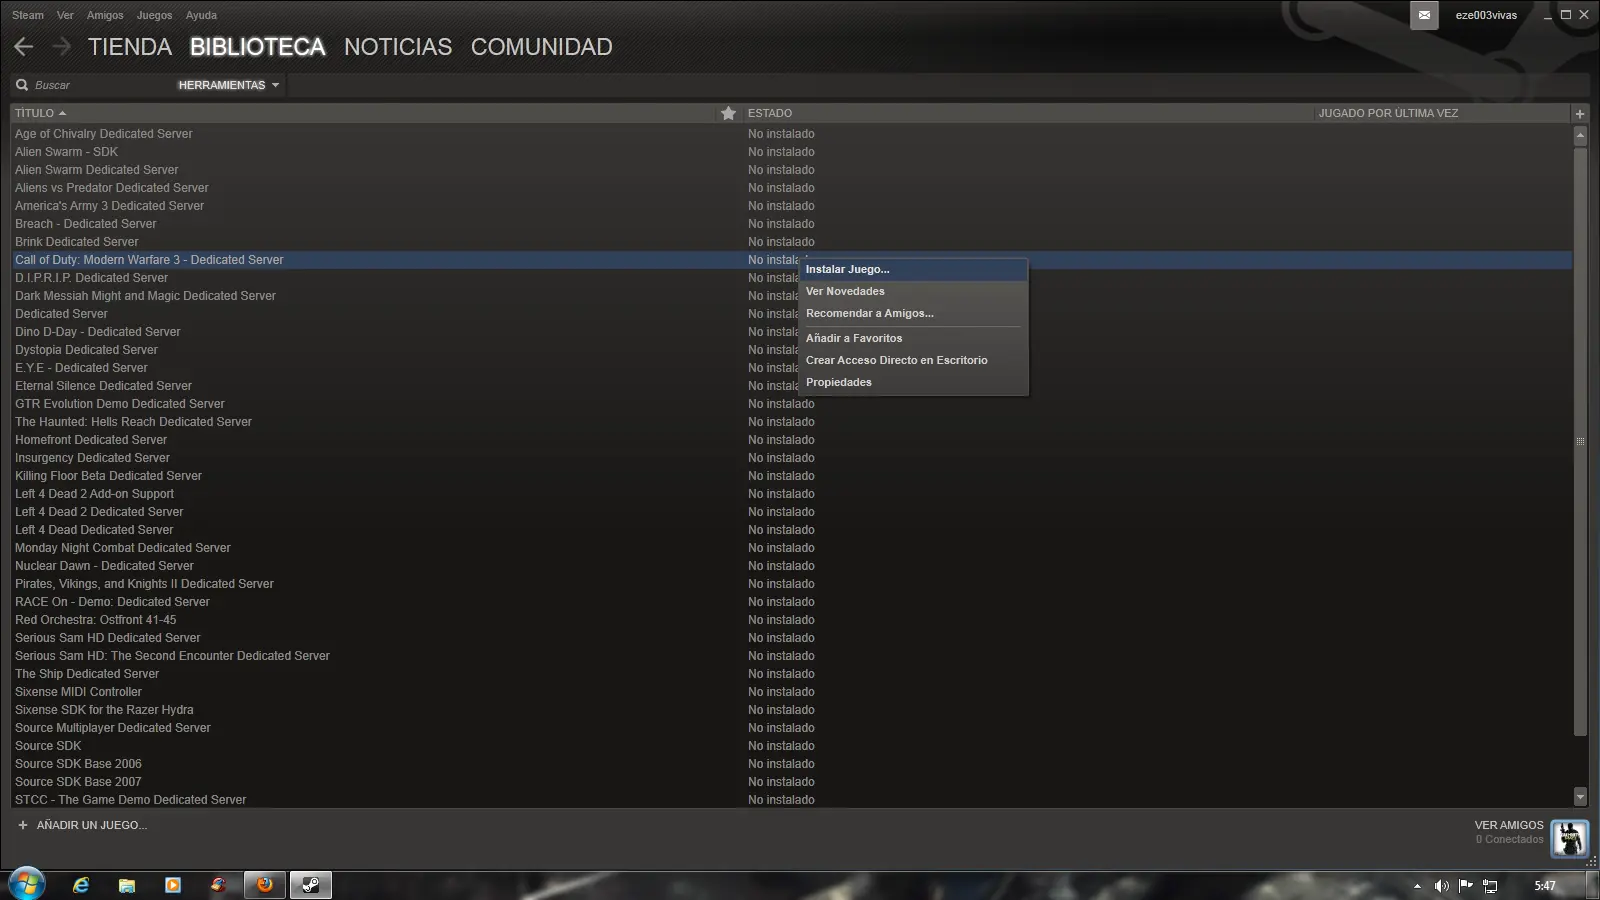
Task: Open the COMUNIDAD section
Action: (x=542, y=47)
